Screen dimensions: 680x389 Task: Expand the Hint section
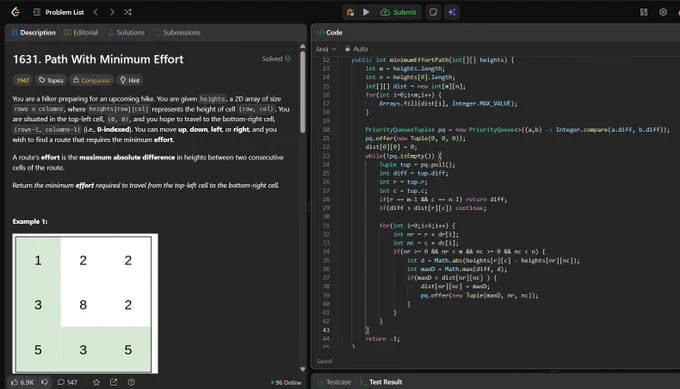coord(130,80)
